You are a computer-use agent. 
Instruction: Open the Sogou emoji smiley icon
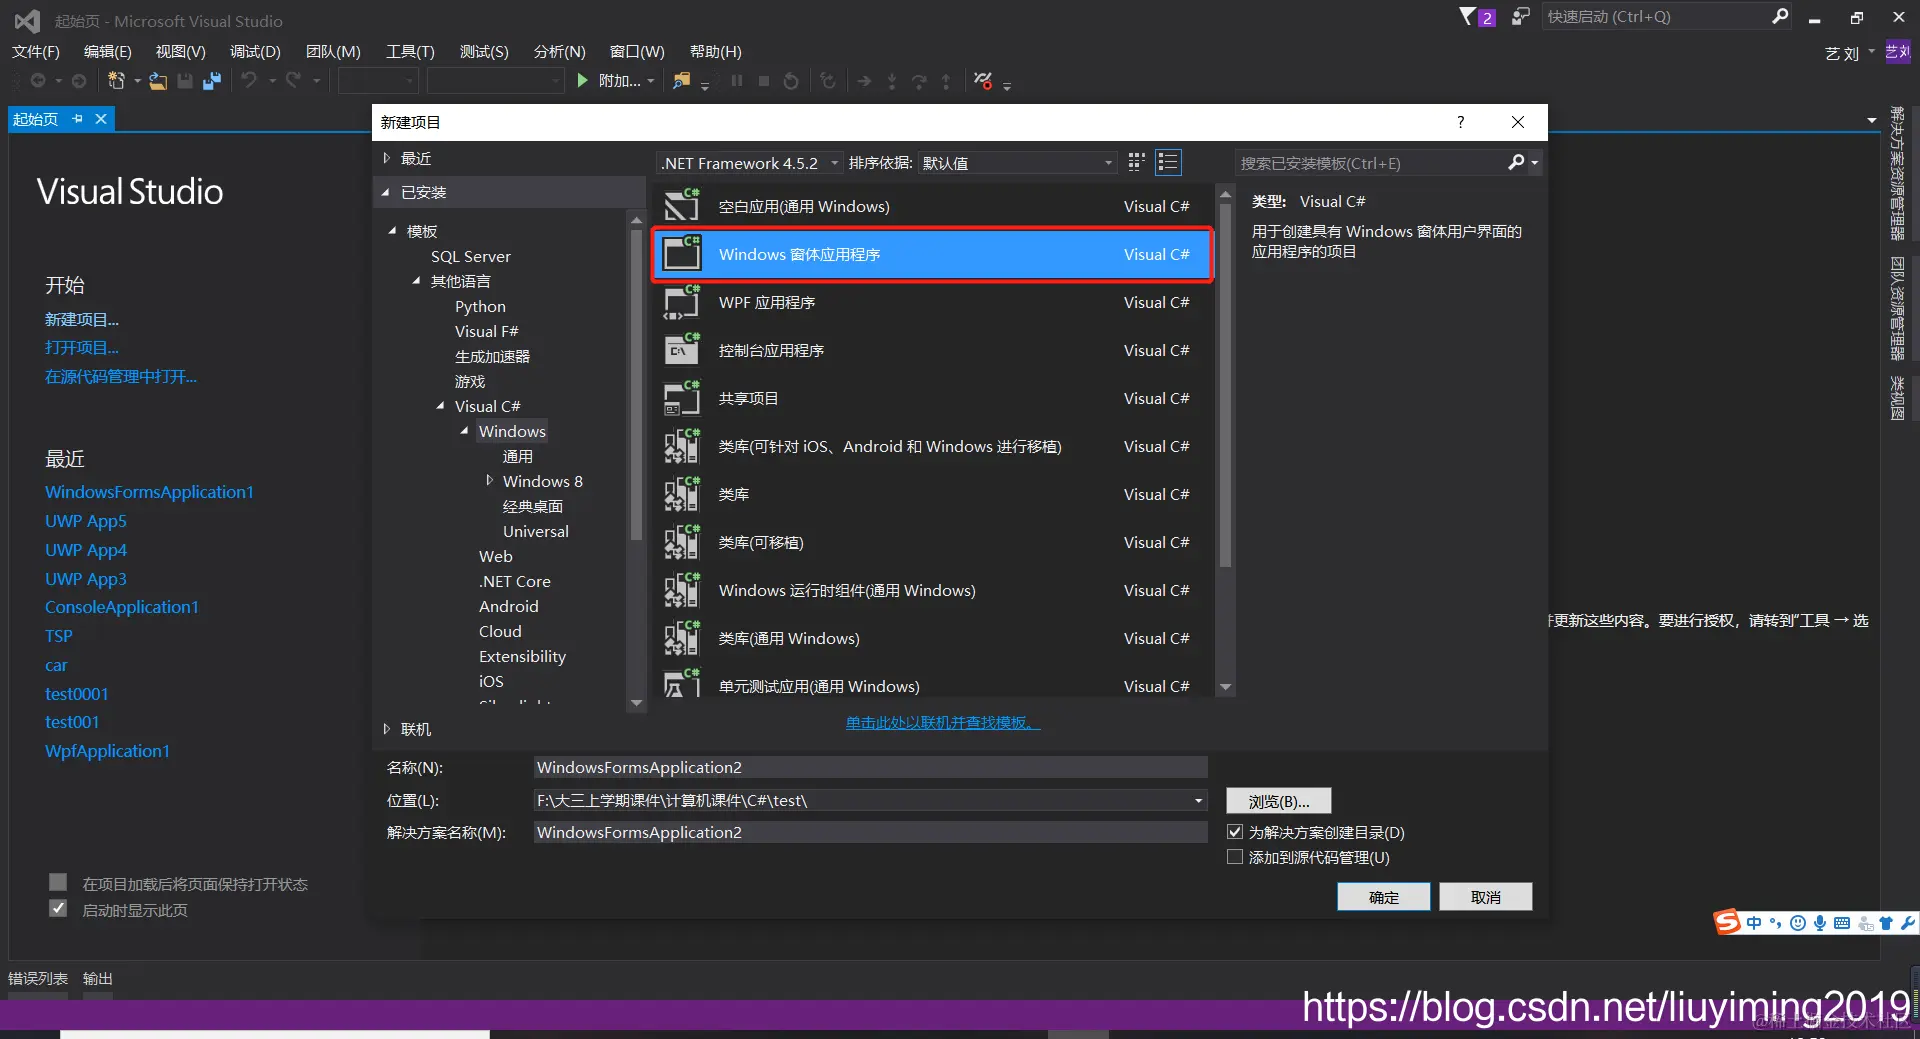point(1798,923)
